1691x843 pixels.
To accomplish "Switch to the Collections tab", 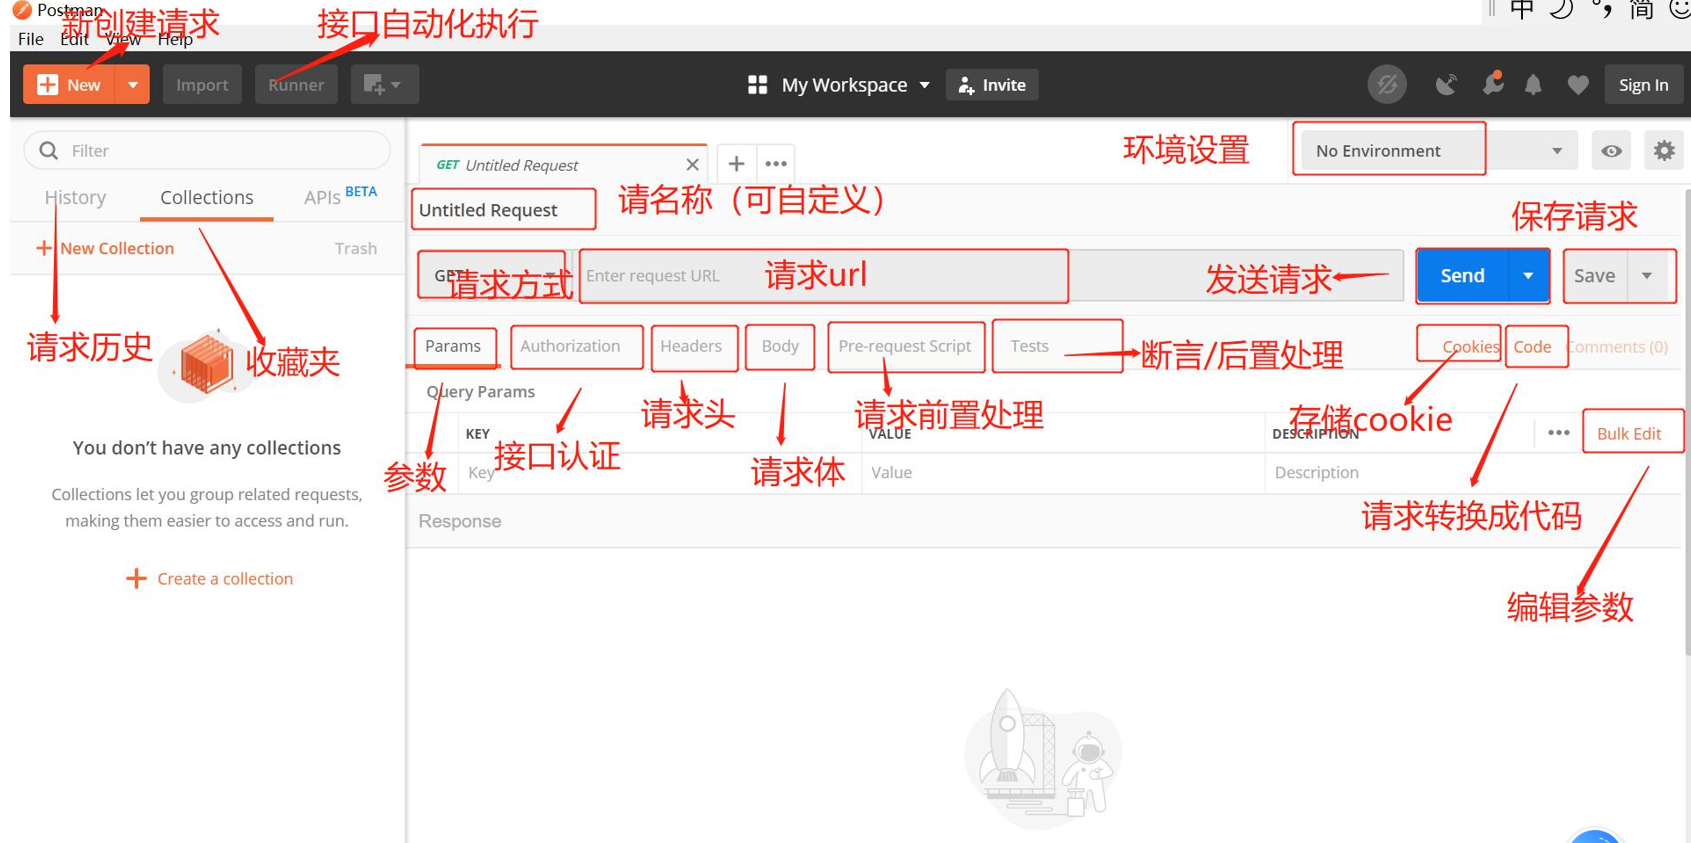I will click(207, 197).
